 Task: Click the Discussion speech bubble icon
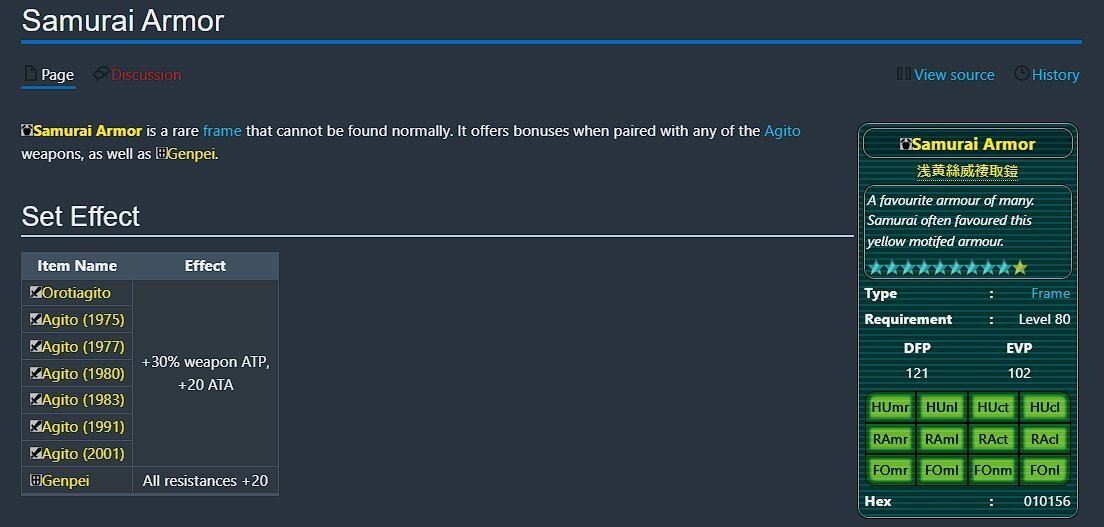pos(100,74)
